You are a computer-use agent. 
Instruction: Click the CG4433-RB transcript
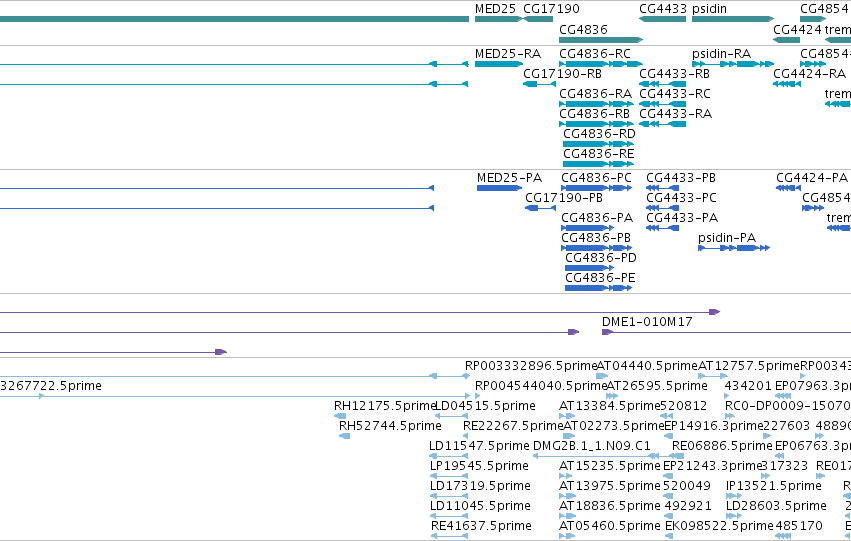[x=663, y=84]
